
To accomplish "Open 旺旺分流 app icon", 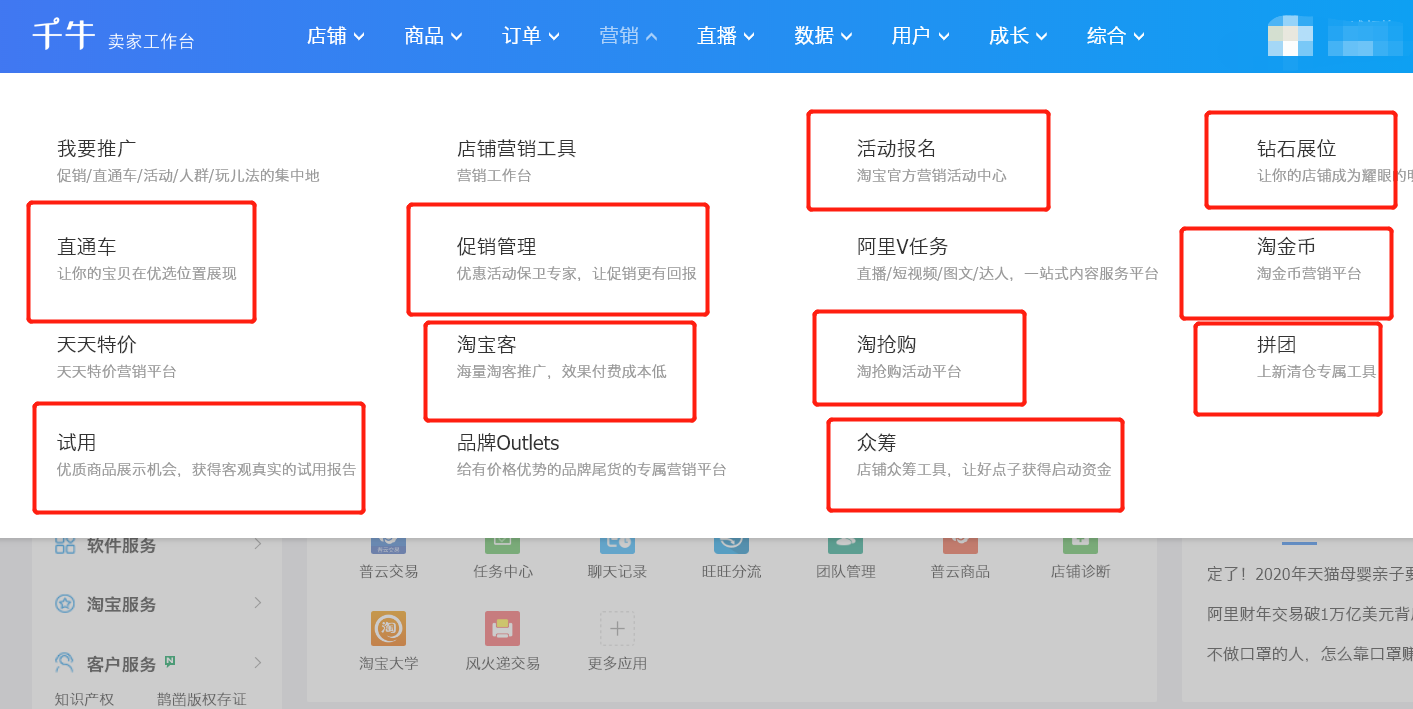I will (731, 545).
